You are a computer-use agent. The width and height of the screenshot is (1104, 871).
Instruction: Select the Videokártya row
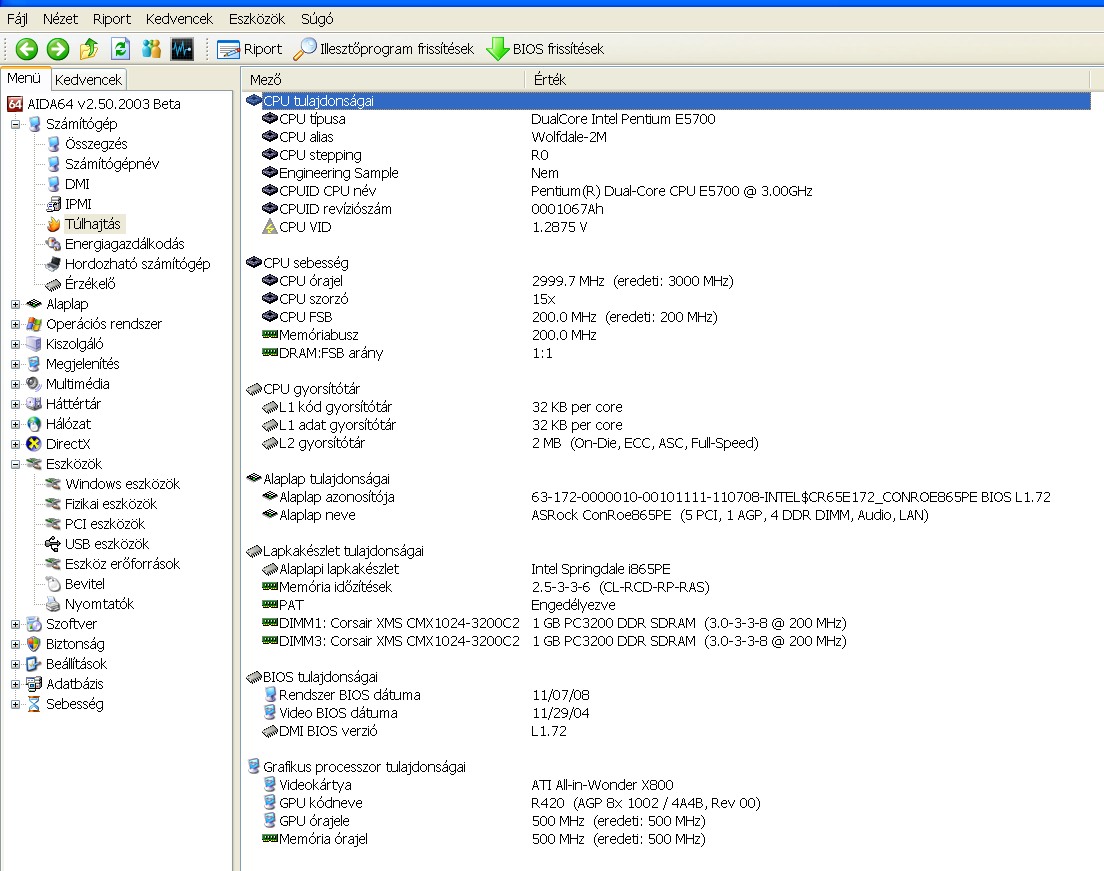pos(667,785)
